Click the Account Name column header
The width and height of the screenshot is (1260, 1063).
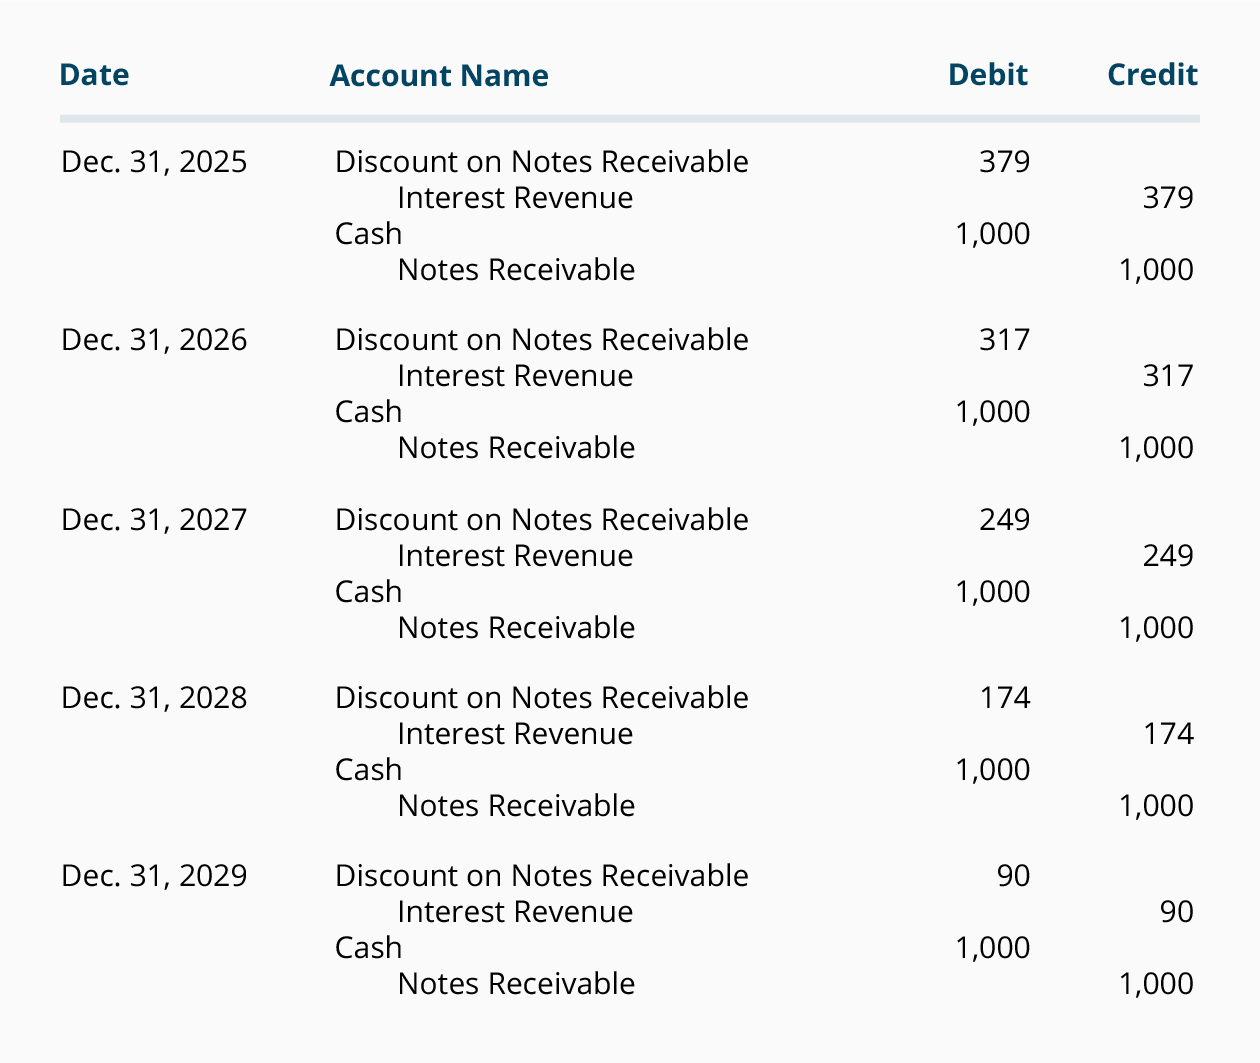pos(439,76)
